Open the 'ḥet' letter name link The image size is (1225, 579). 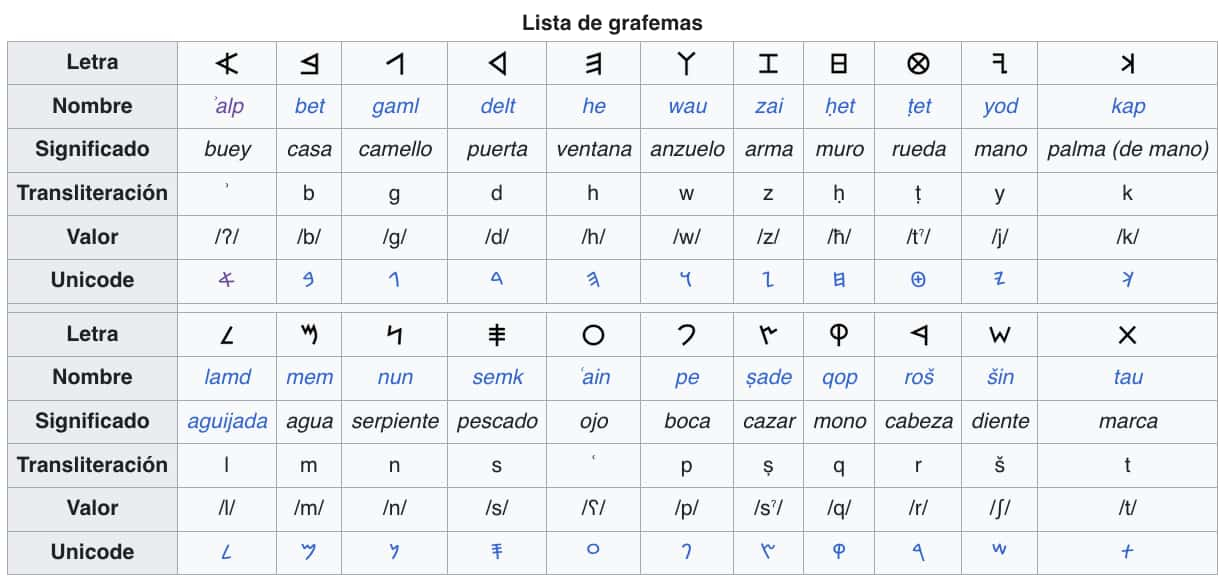[x=839, y=106]
